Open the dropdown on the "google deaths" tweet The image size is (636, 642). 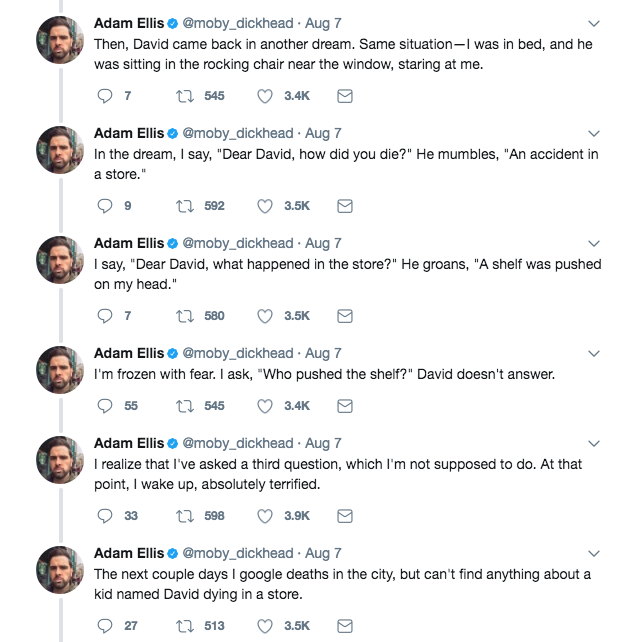pyautogui.click(x=594, y=553)
